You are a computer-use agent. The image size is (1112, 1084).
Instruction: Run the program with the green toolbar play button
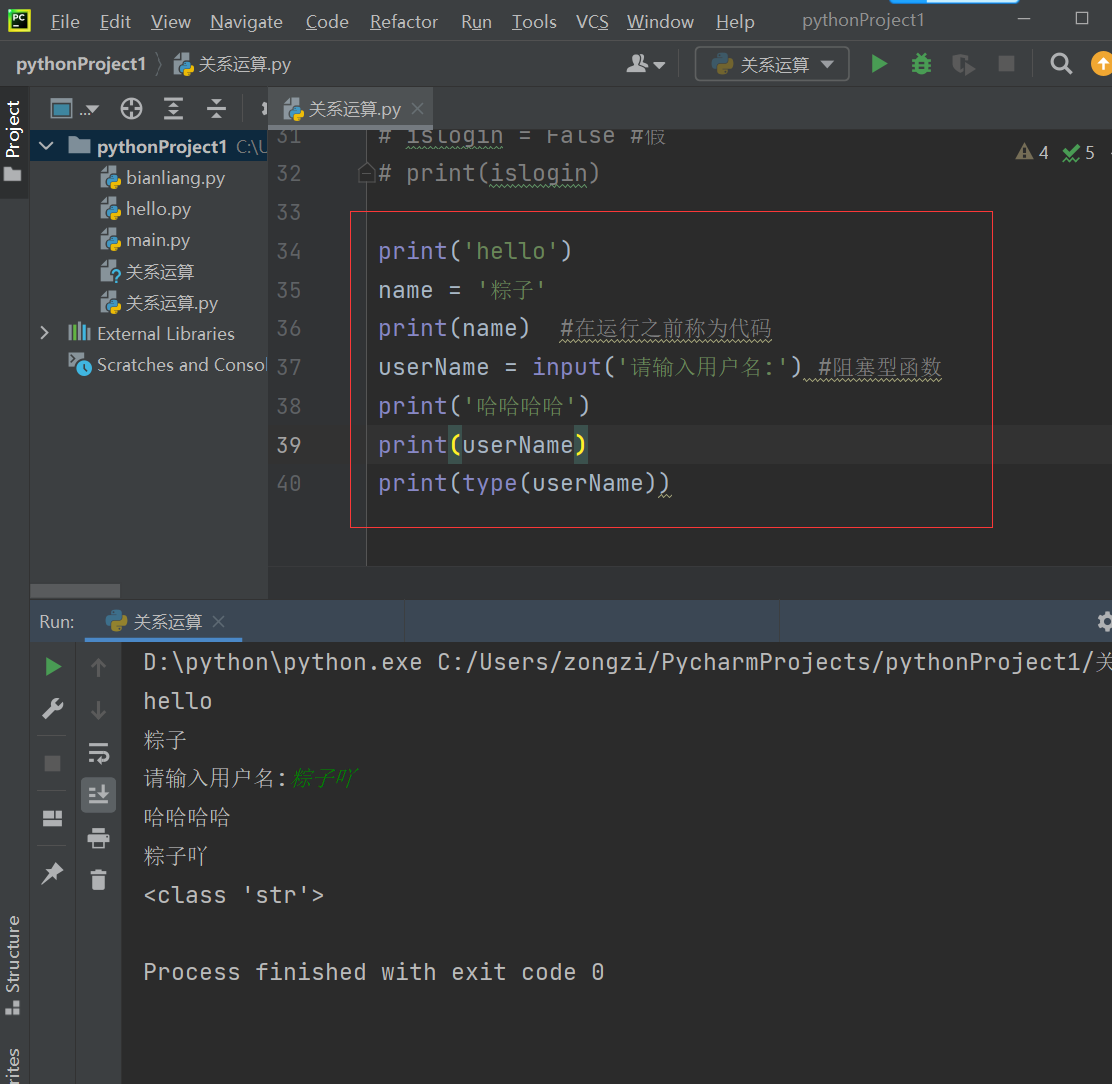879,64
